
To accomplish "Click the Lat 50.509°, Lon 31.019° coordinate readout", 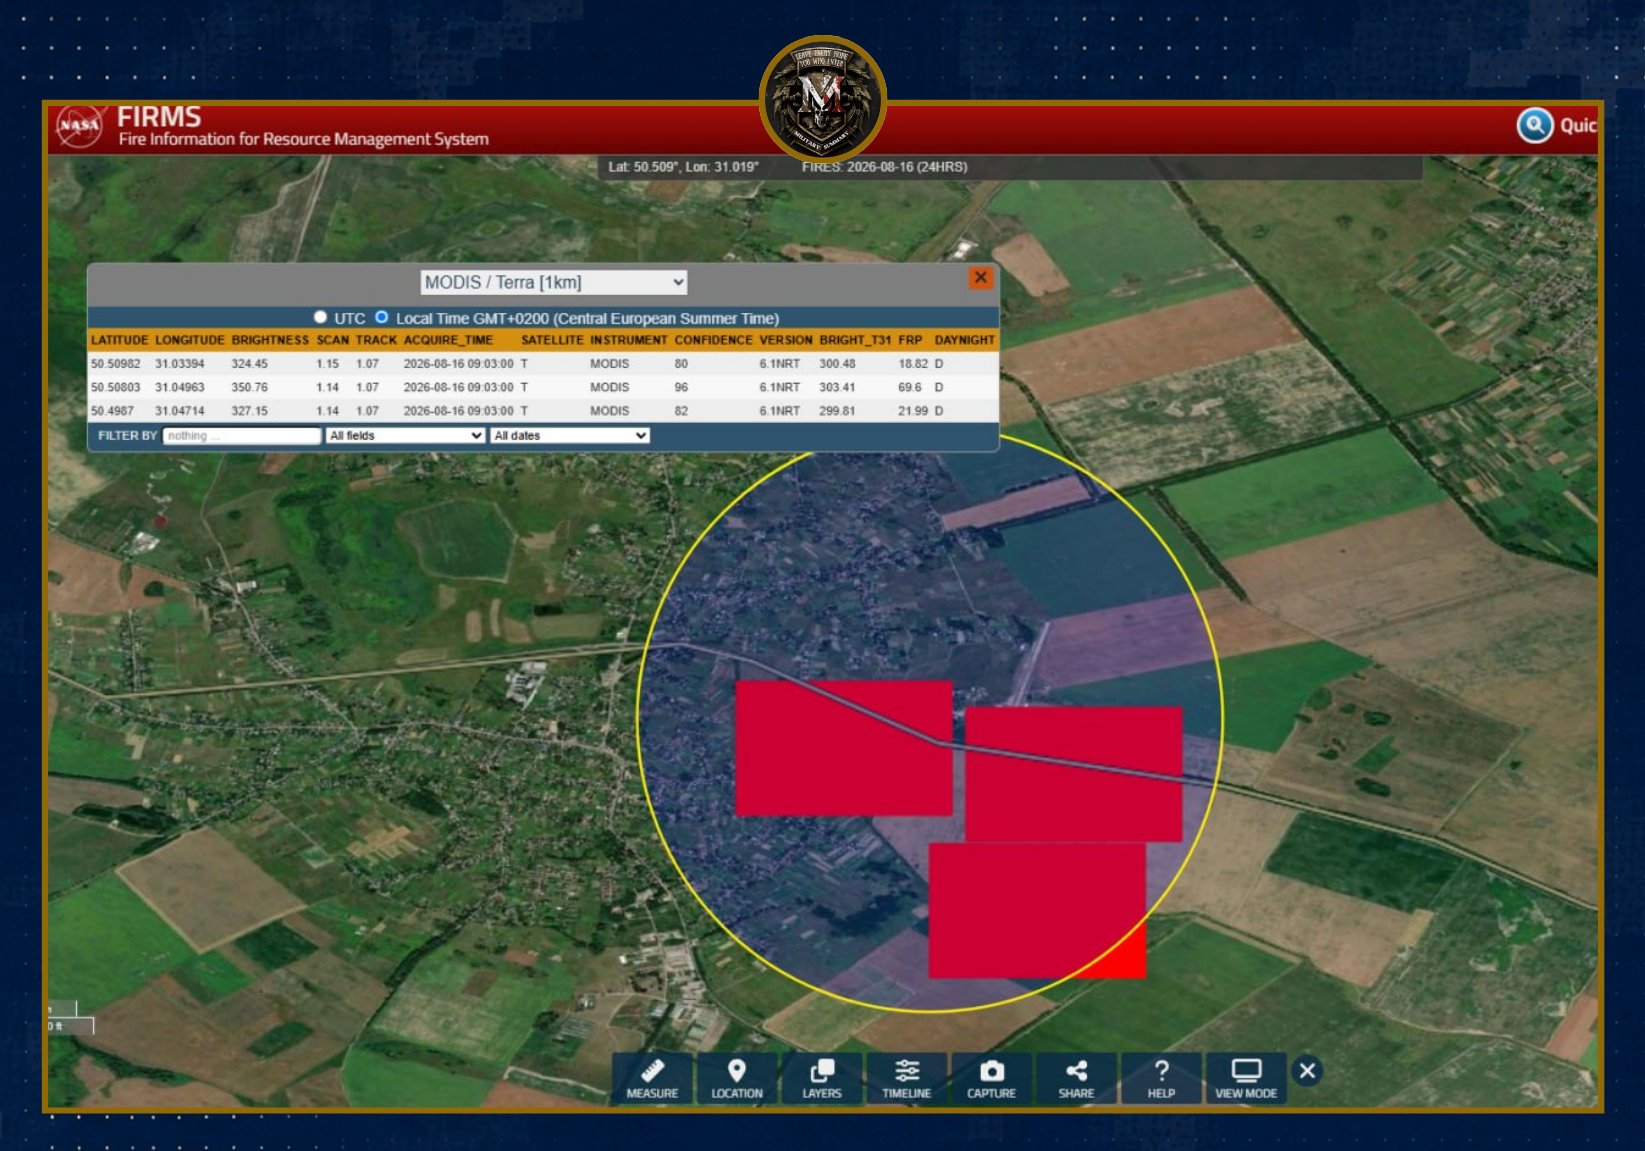I will pyautogui.click(x=684, y=167).
